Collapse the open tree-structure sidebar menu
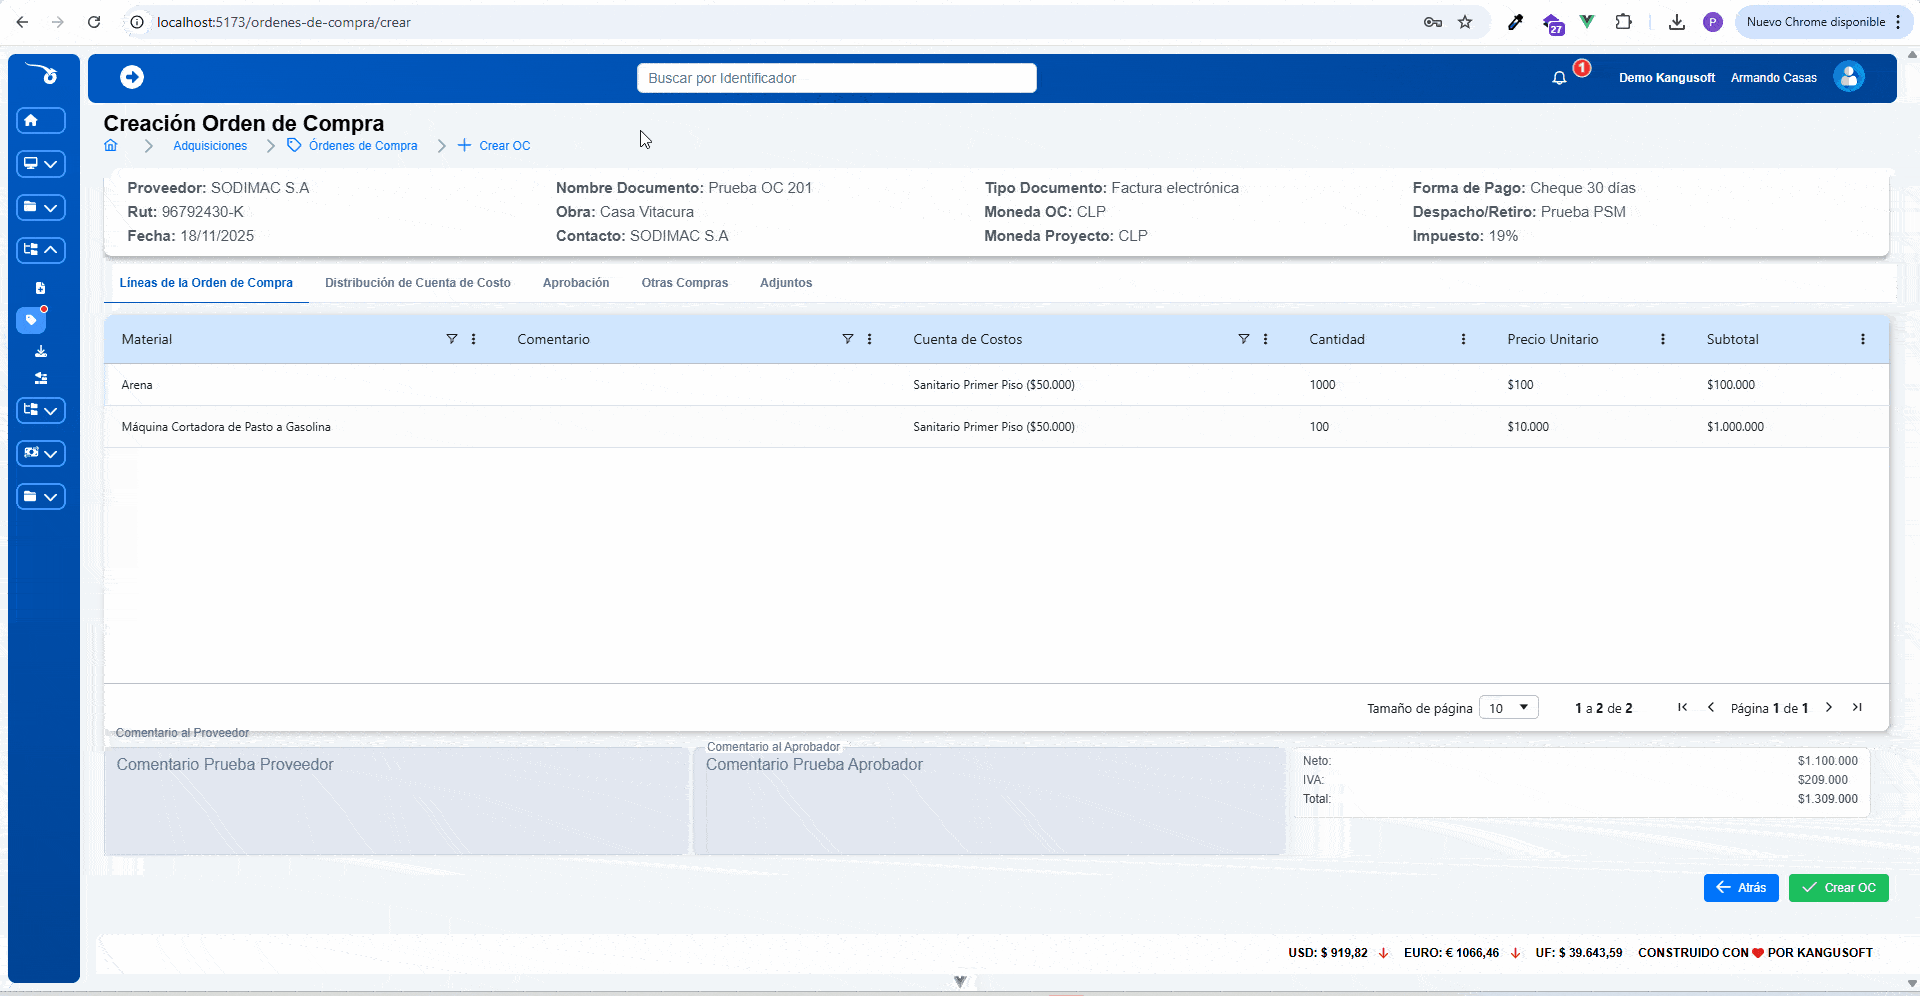The height and width of the screenshot is (996, 1920). (x=41, y=250)
